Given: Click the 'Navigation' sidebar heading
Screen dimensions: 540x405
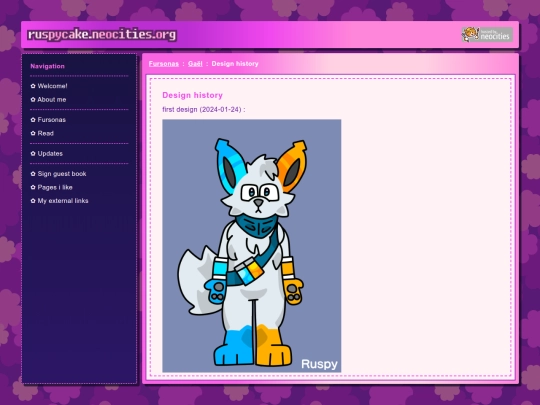Looking at the screenshot, I should tap(48, 66).
